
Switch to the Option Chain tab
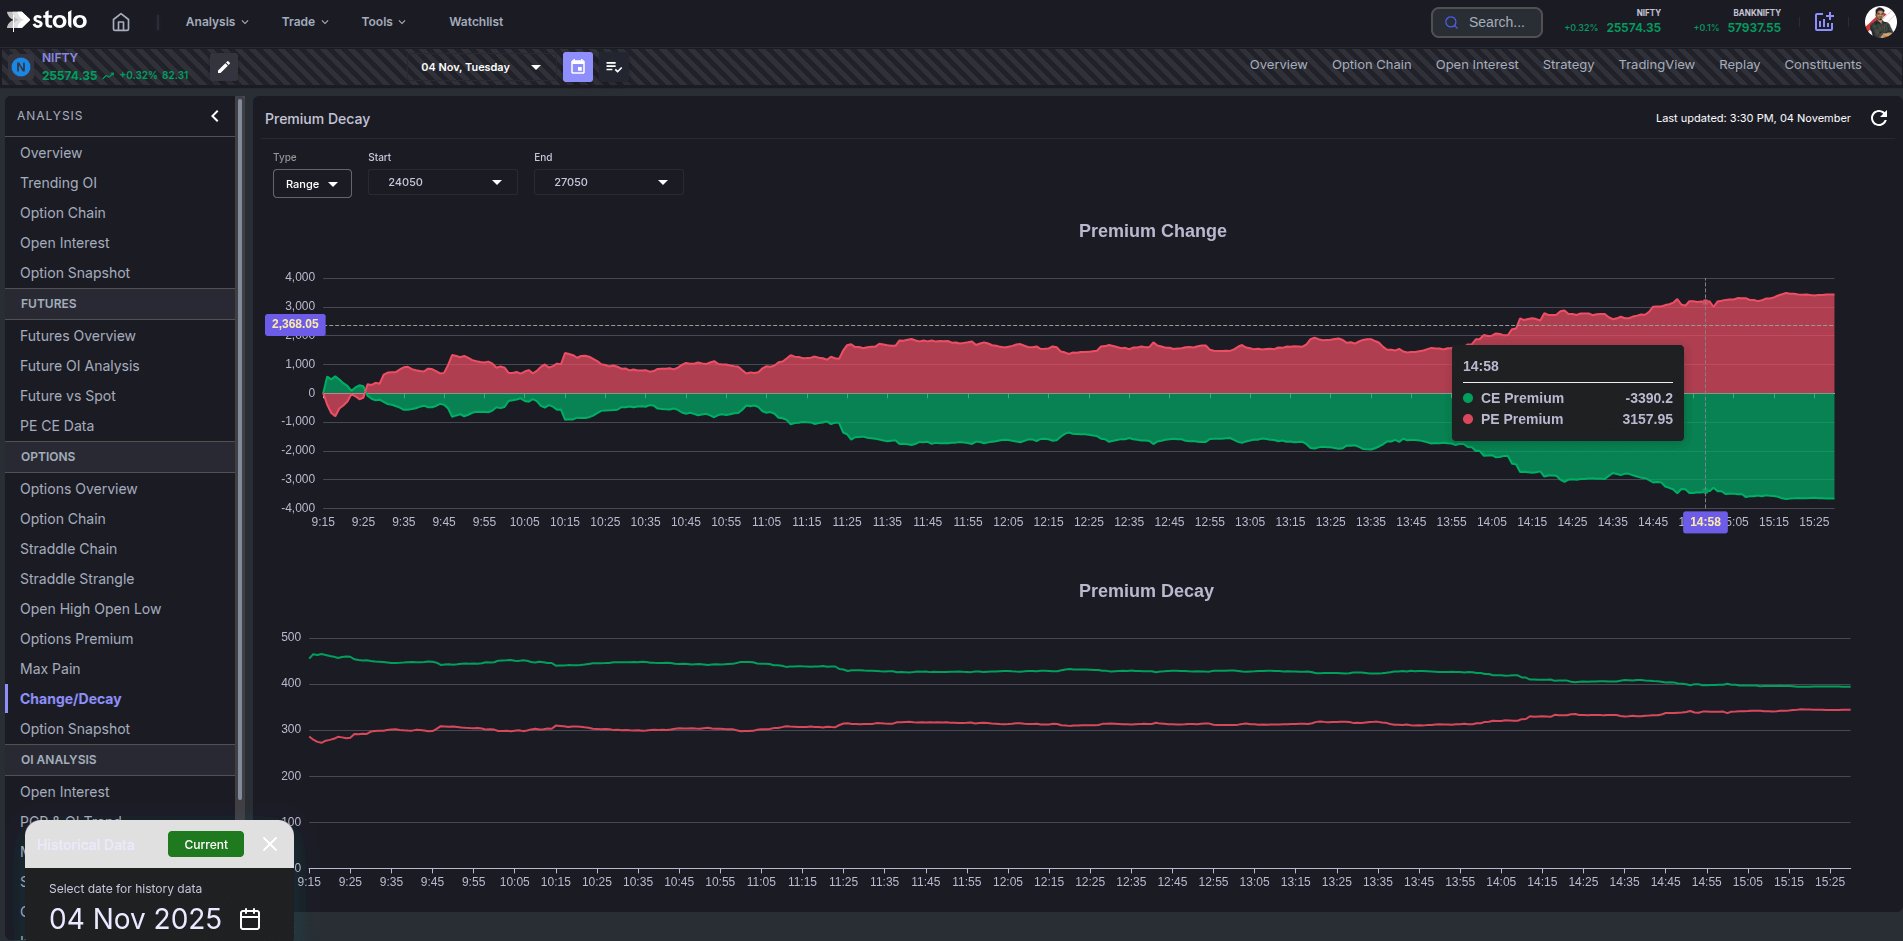point(1371,64)
